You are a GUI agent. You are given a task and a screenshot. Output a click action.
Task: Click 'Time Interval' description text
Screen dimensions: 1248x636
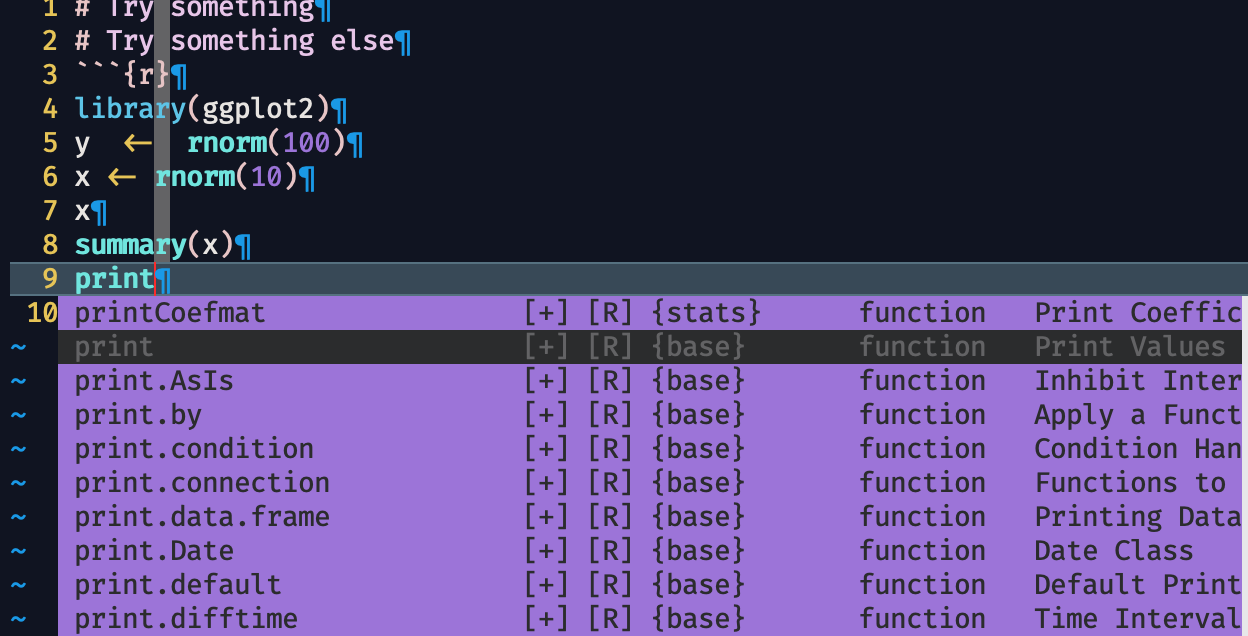(x=1138, y=619)
